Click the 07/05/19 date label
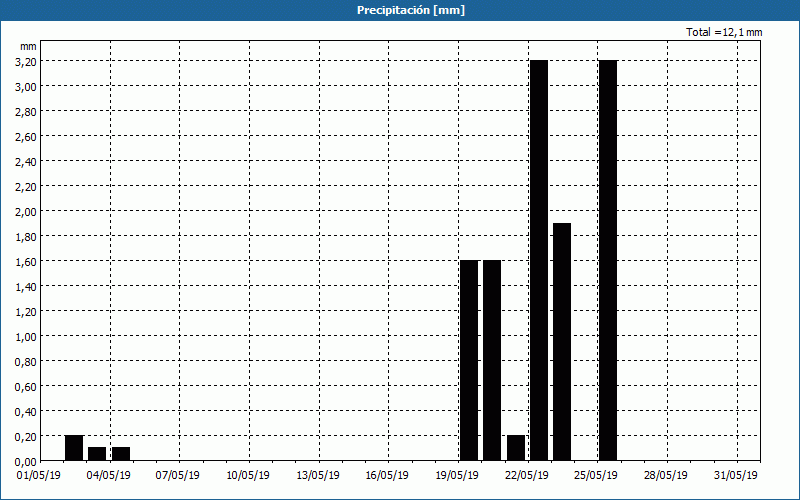 (x=178, y=476)
